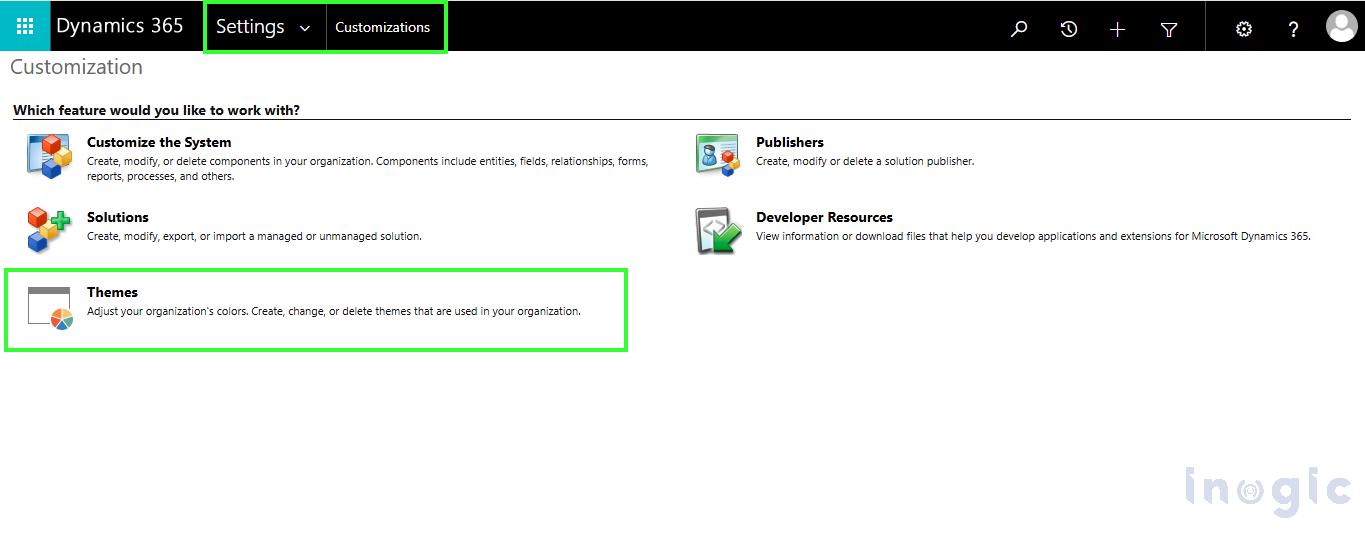
Task: Open advanced find funnel icon
Action: [1168, 30]
